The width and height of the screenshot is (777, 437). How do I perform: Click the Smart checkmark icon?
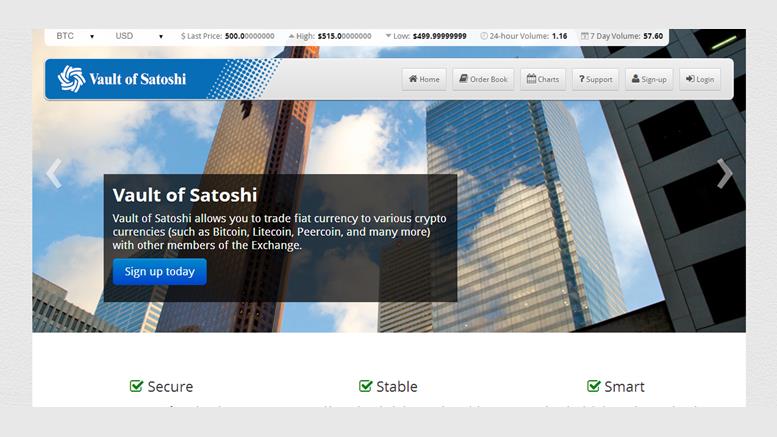(594, 386)
